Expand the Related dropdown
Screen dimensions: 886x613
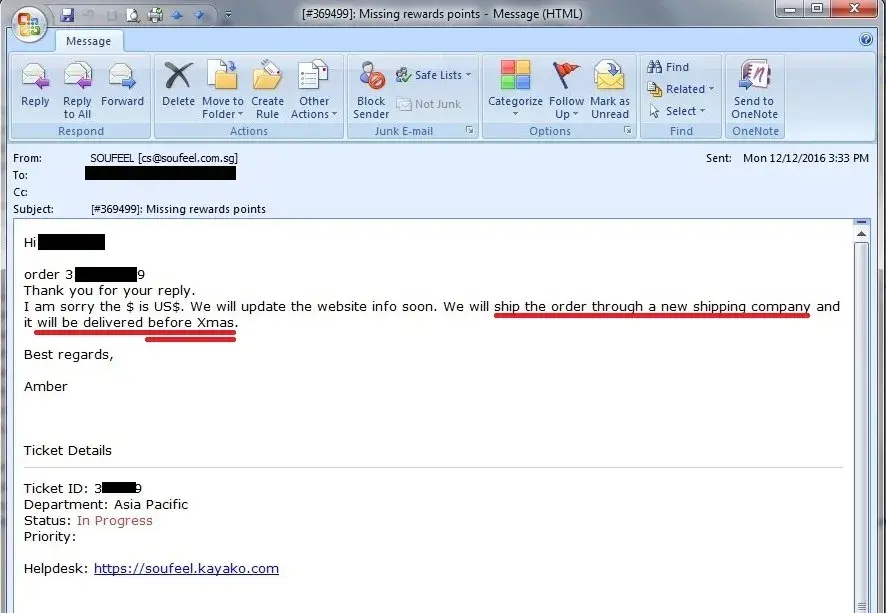tap(681, 89)
